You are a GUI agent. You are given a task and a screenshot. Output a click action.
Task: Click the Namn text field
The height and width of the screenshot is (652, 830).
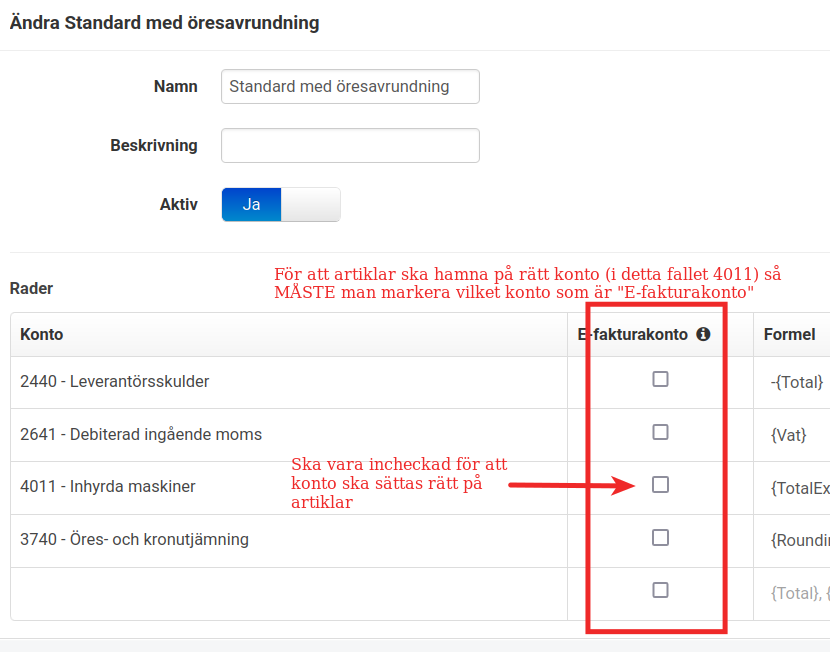coord(350,86)
